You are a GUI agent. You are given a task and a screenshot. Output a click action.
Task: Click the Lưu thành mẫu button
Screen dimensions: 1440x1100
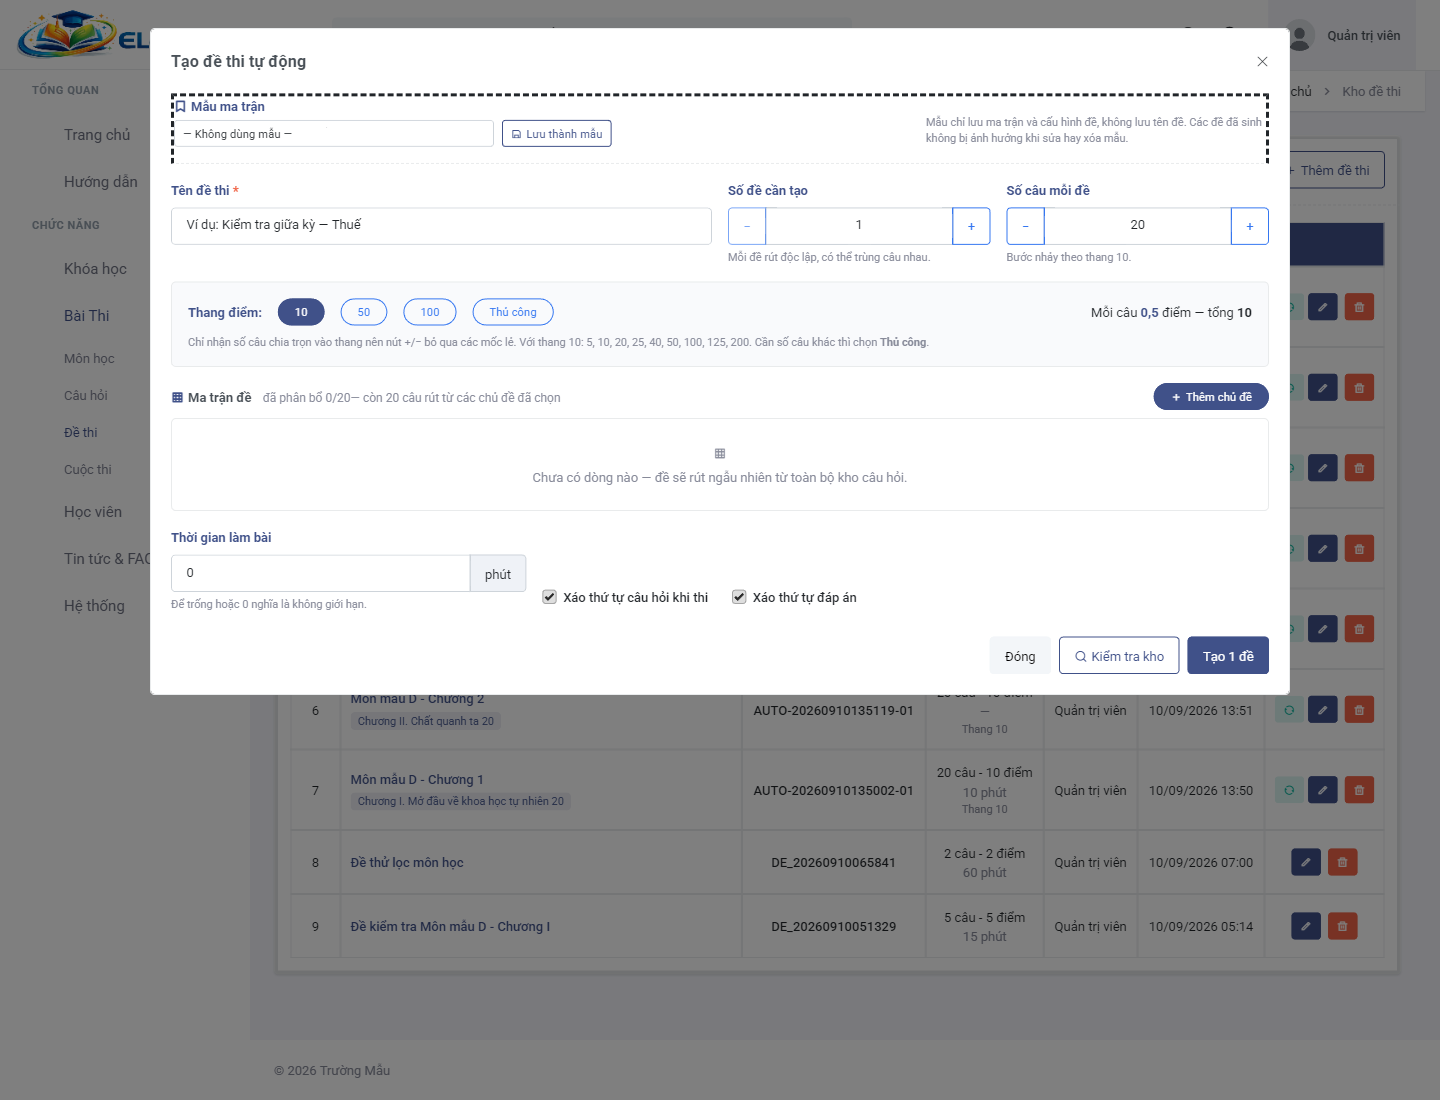pyautogui.click(x=557, y=134)
